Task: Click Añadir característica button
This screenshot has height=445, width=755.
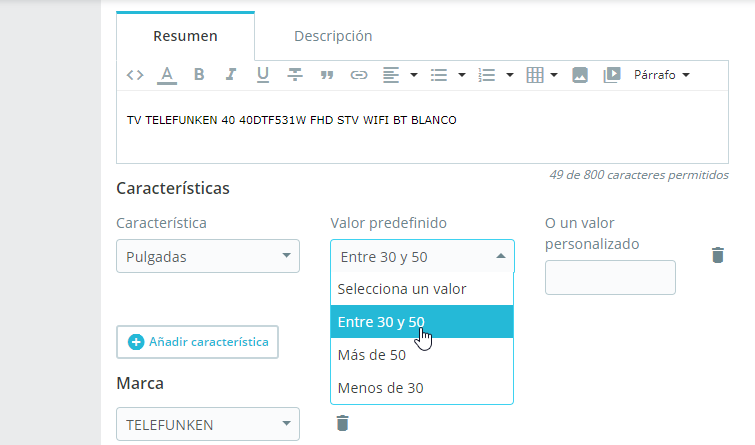Action: tap(197, 342)
